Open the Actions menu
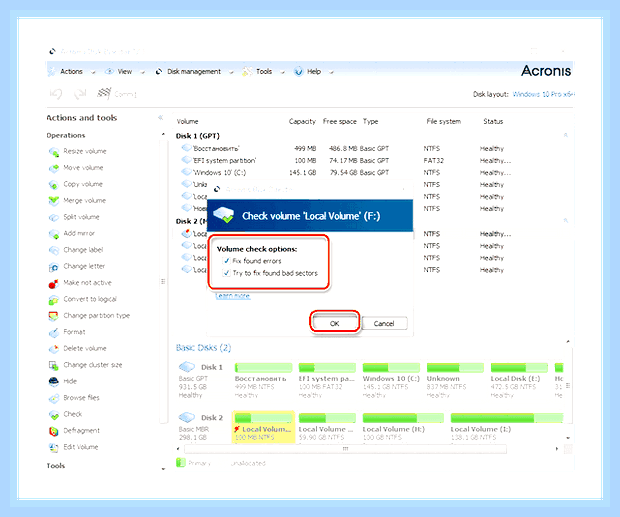Screen dimensions: 620x517 click(x=71, y=72)
